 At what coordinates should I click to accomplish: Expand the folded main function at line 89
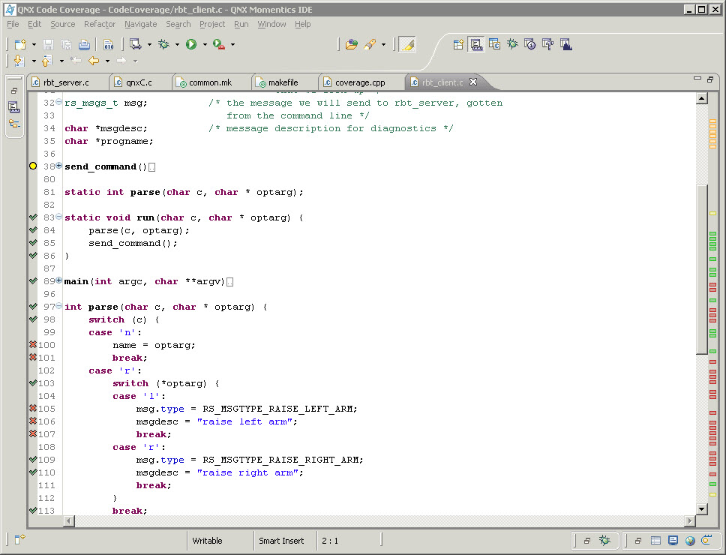click(x=59, y=281)
